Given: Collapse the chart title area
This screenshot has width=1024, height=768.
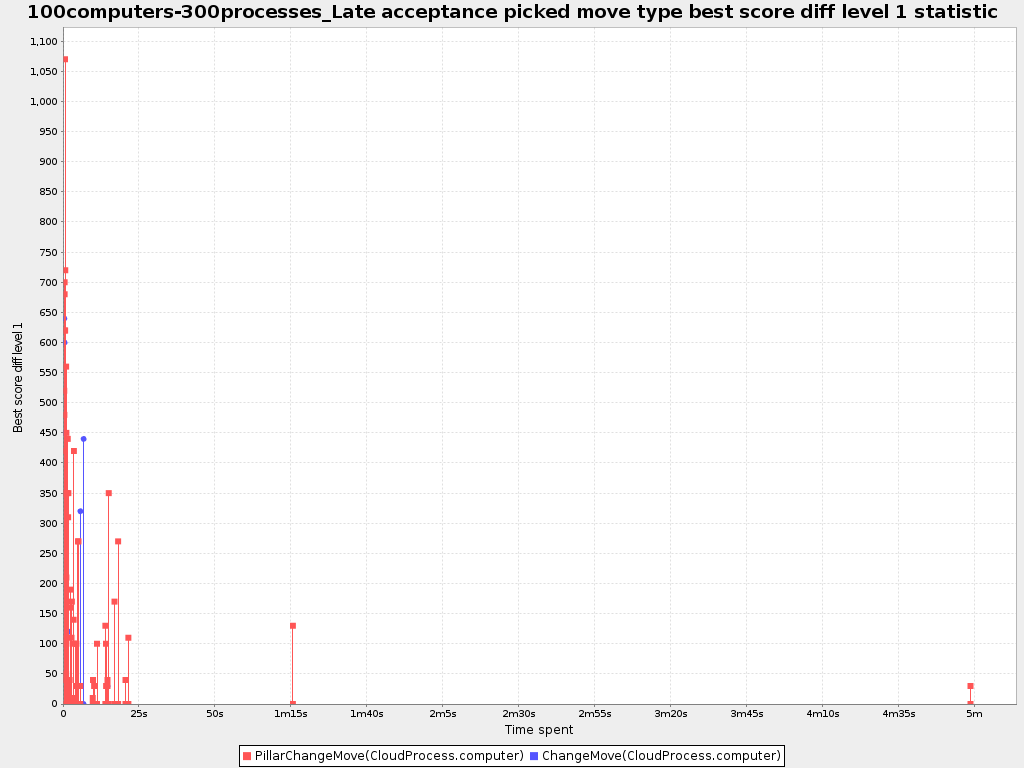Looking at the screenshot, I should (512, 12).
